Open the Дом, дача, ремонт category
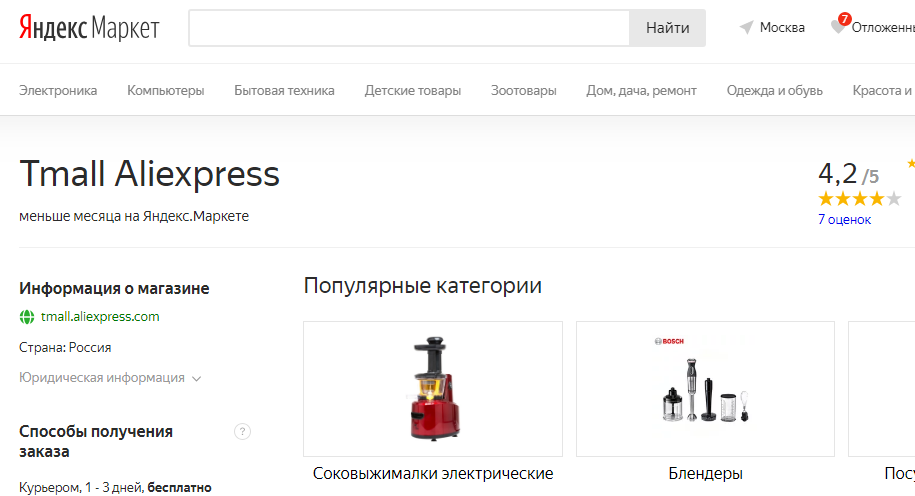The height and width of the screenshot is (496, 915). [641, 91]
